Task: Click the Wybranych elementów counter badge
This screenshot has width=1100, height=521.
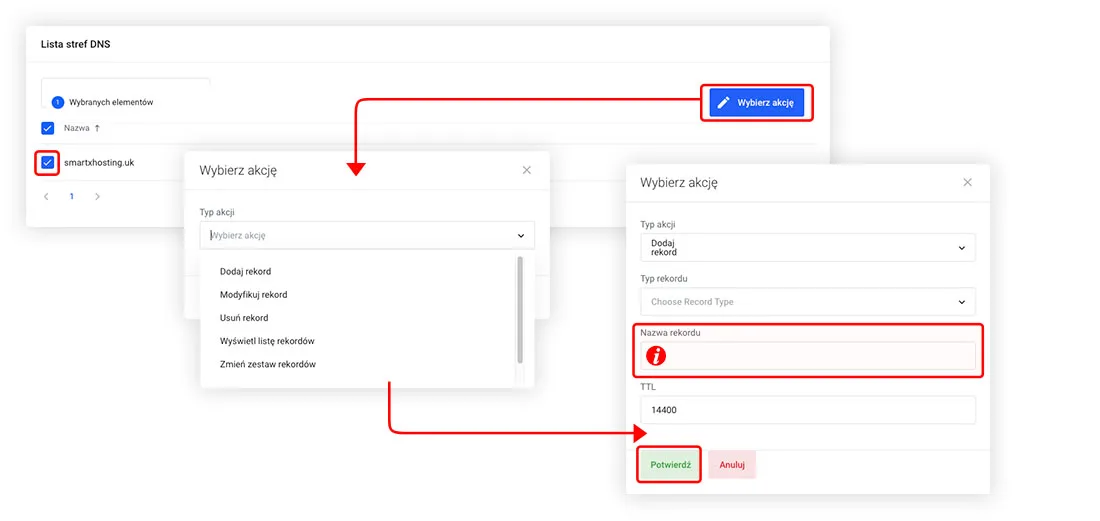Action: point(58,102)
